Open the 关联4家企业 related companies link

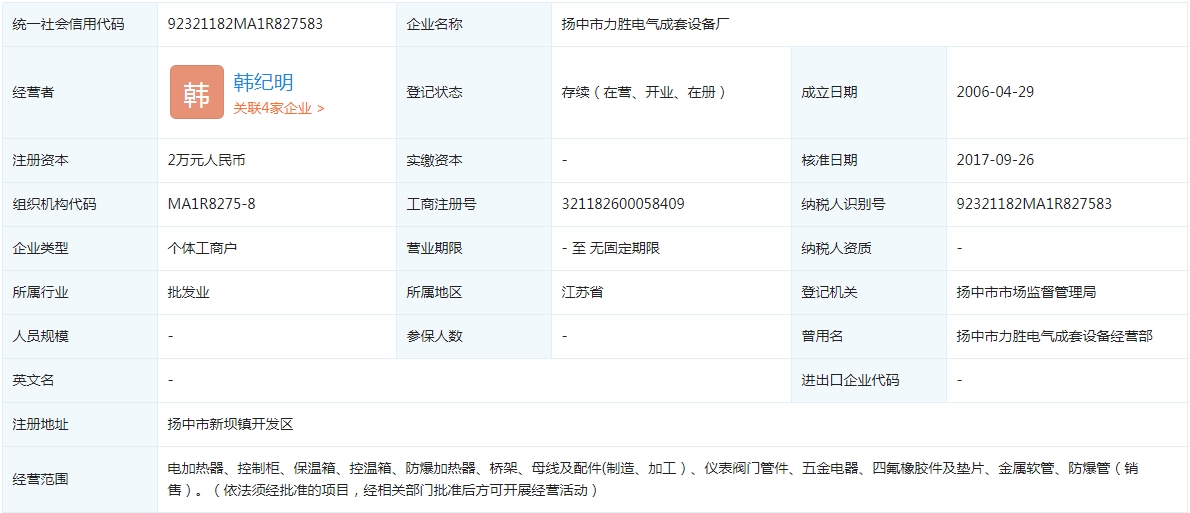pyautogui.click(x=278, y=108)
